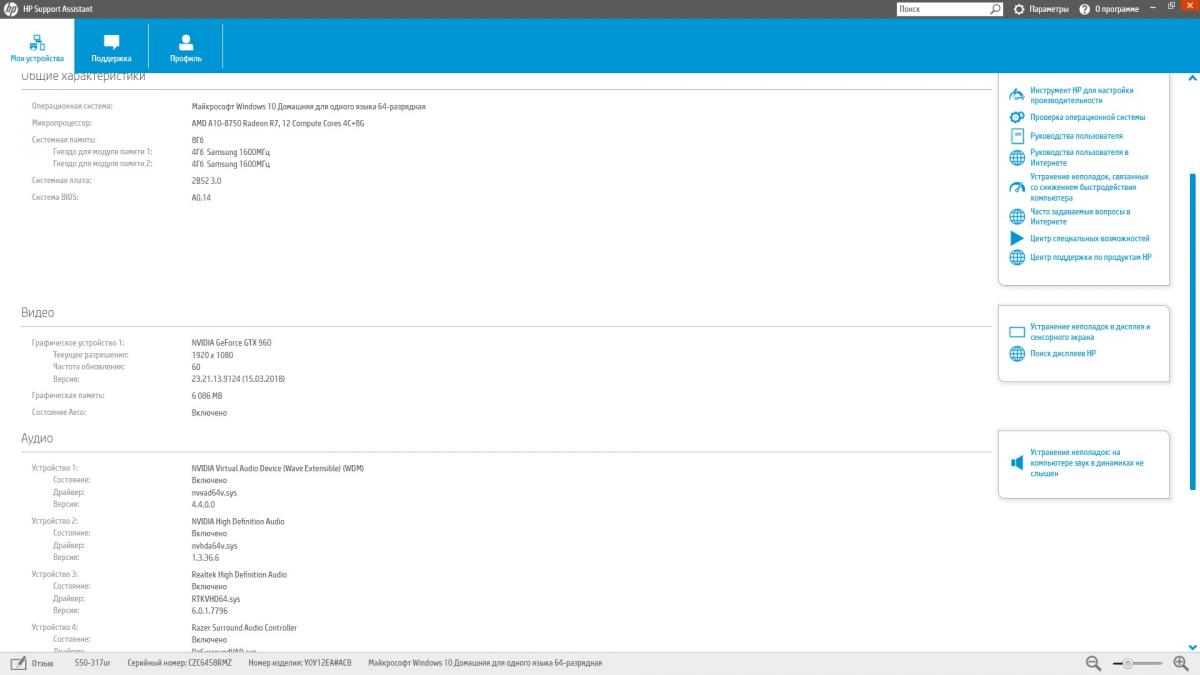Open Центр поддержки по продуктам HP
The image size is (1200, 675).
point(1091,257)
